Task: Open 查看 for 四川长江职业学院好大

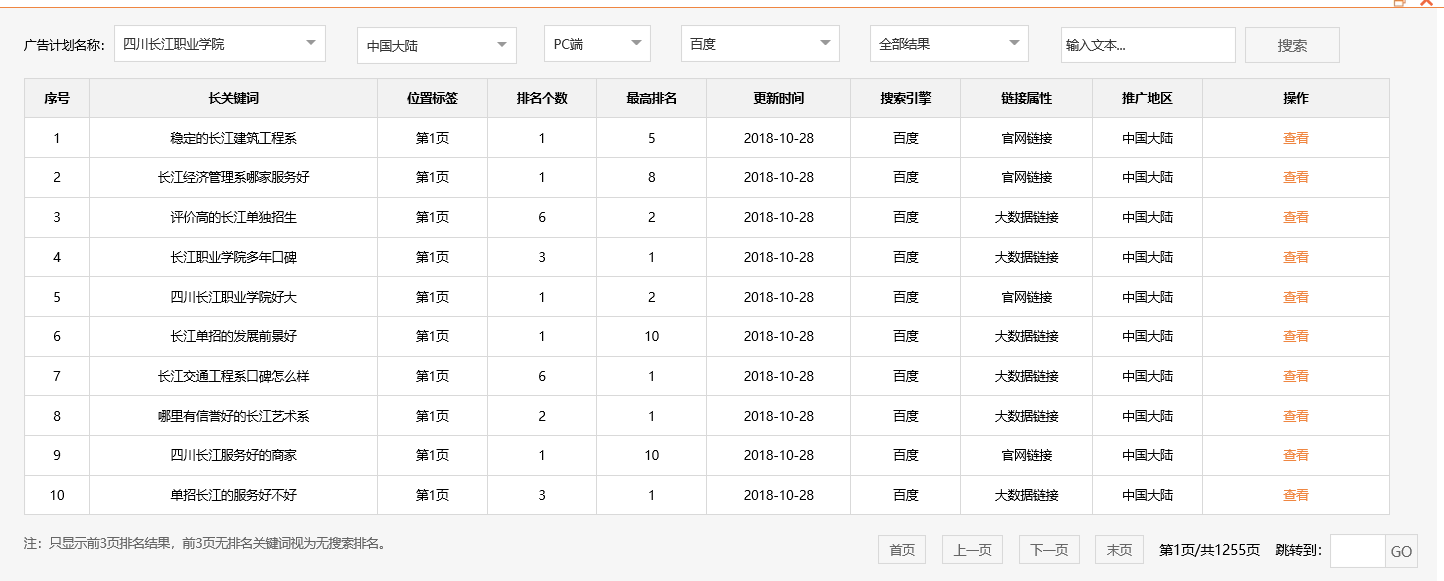Action: pyautogui.click(x=1295, y=296)
